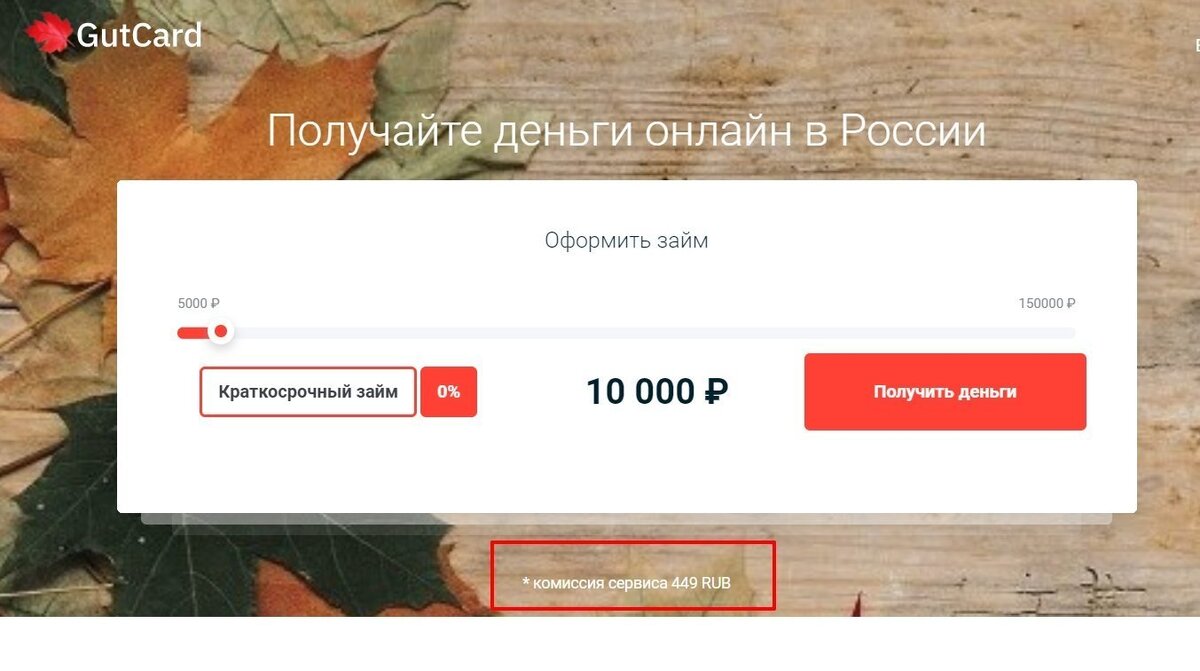Click the Оформить займ card title
1200x671 pixels.
(626, 241)
